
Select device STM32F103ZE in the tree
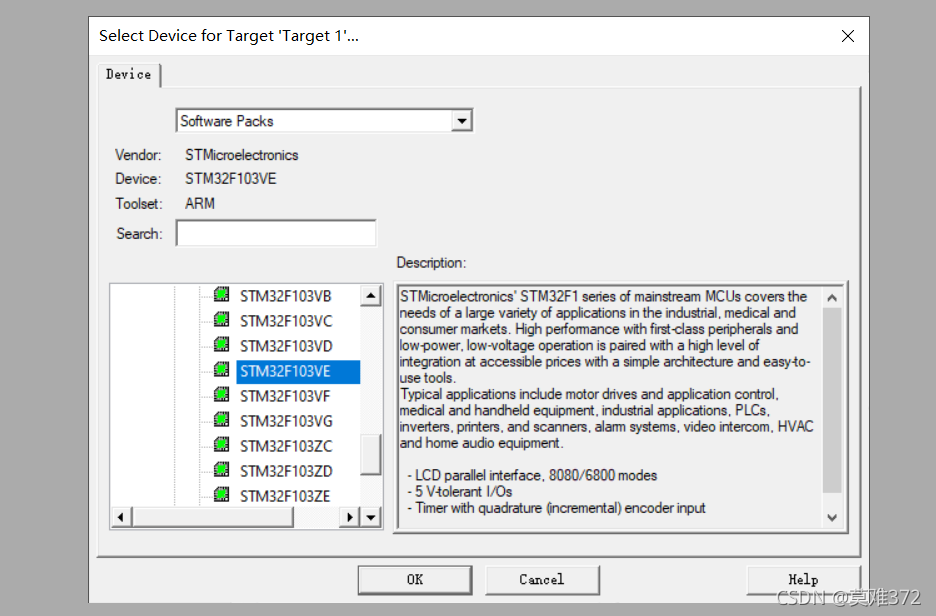click(285, 496)
